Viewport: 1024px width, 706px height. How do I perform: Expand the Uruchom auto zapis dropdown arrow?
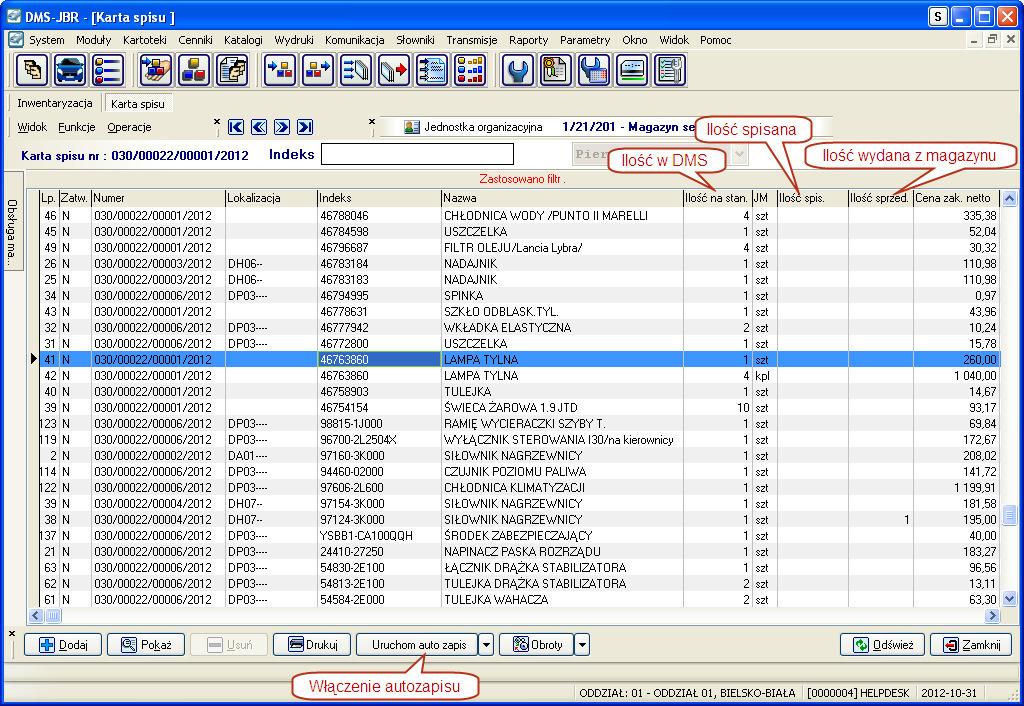[486, 645]
